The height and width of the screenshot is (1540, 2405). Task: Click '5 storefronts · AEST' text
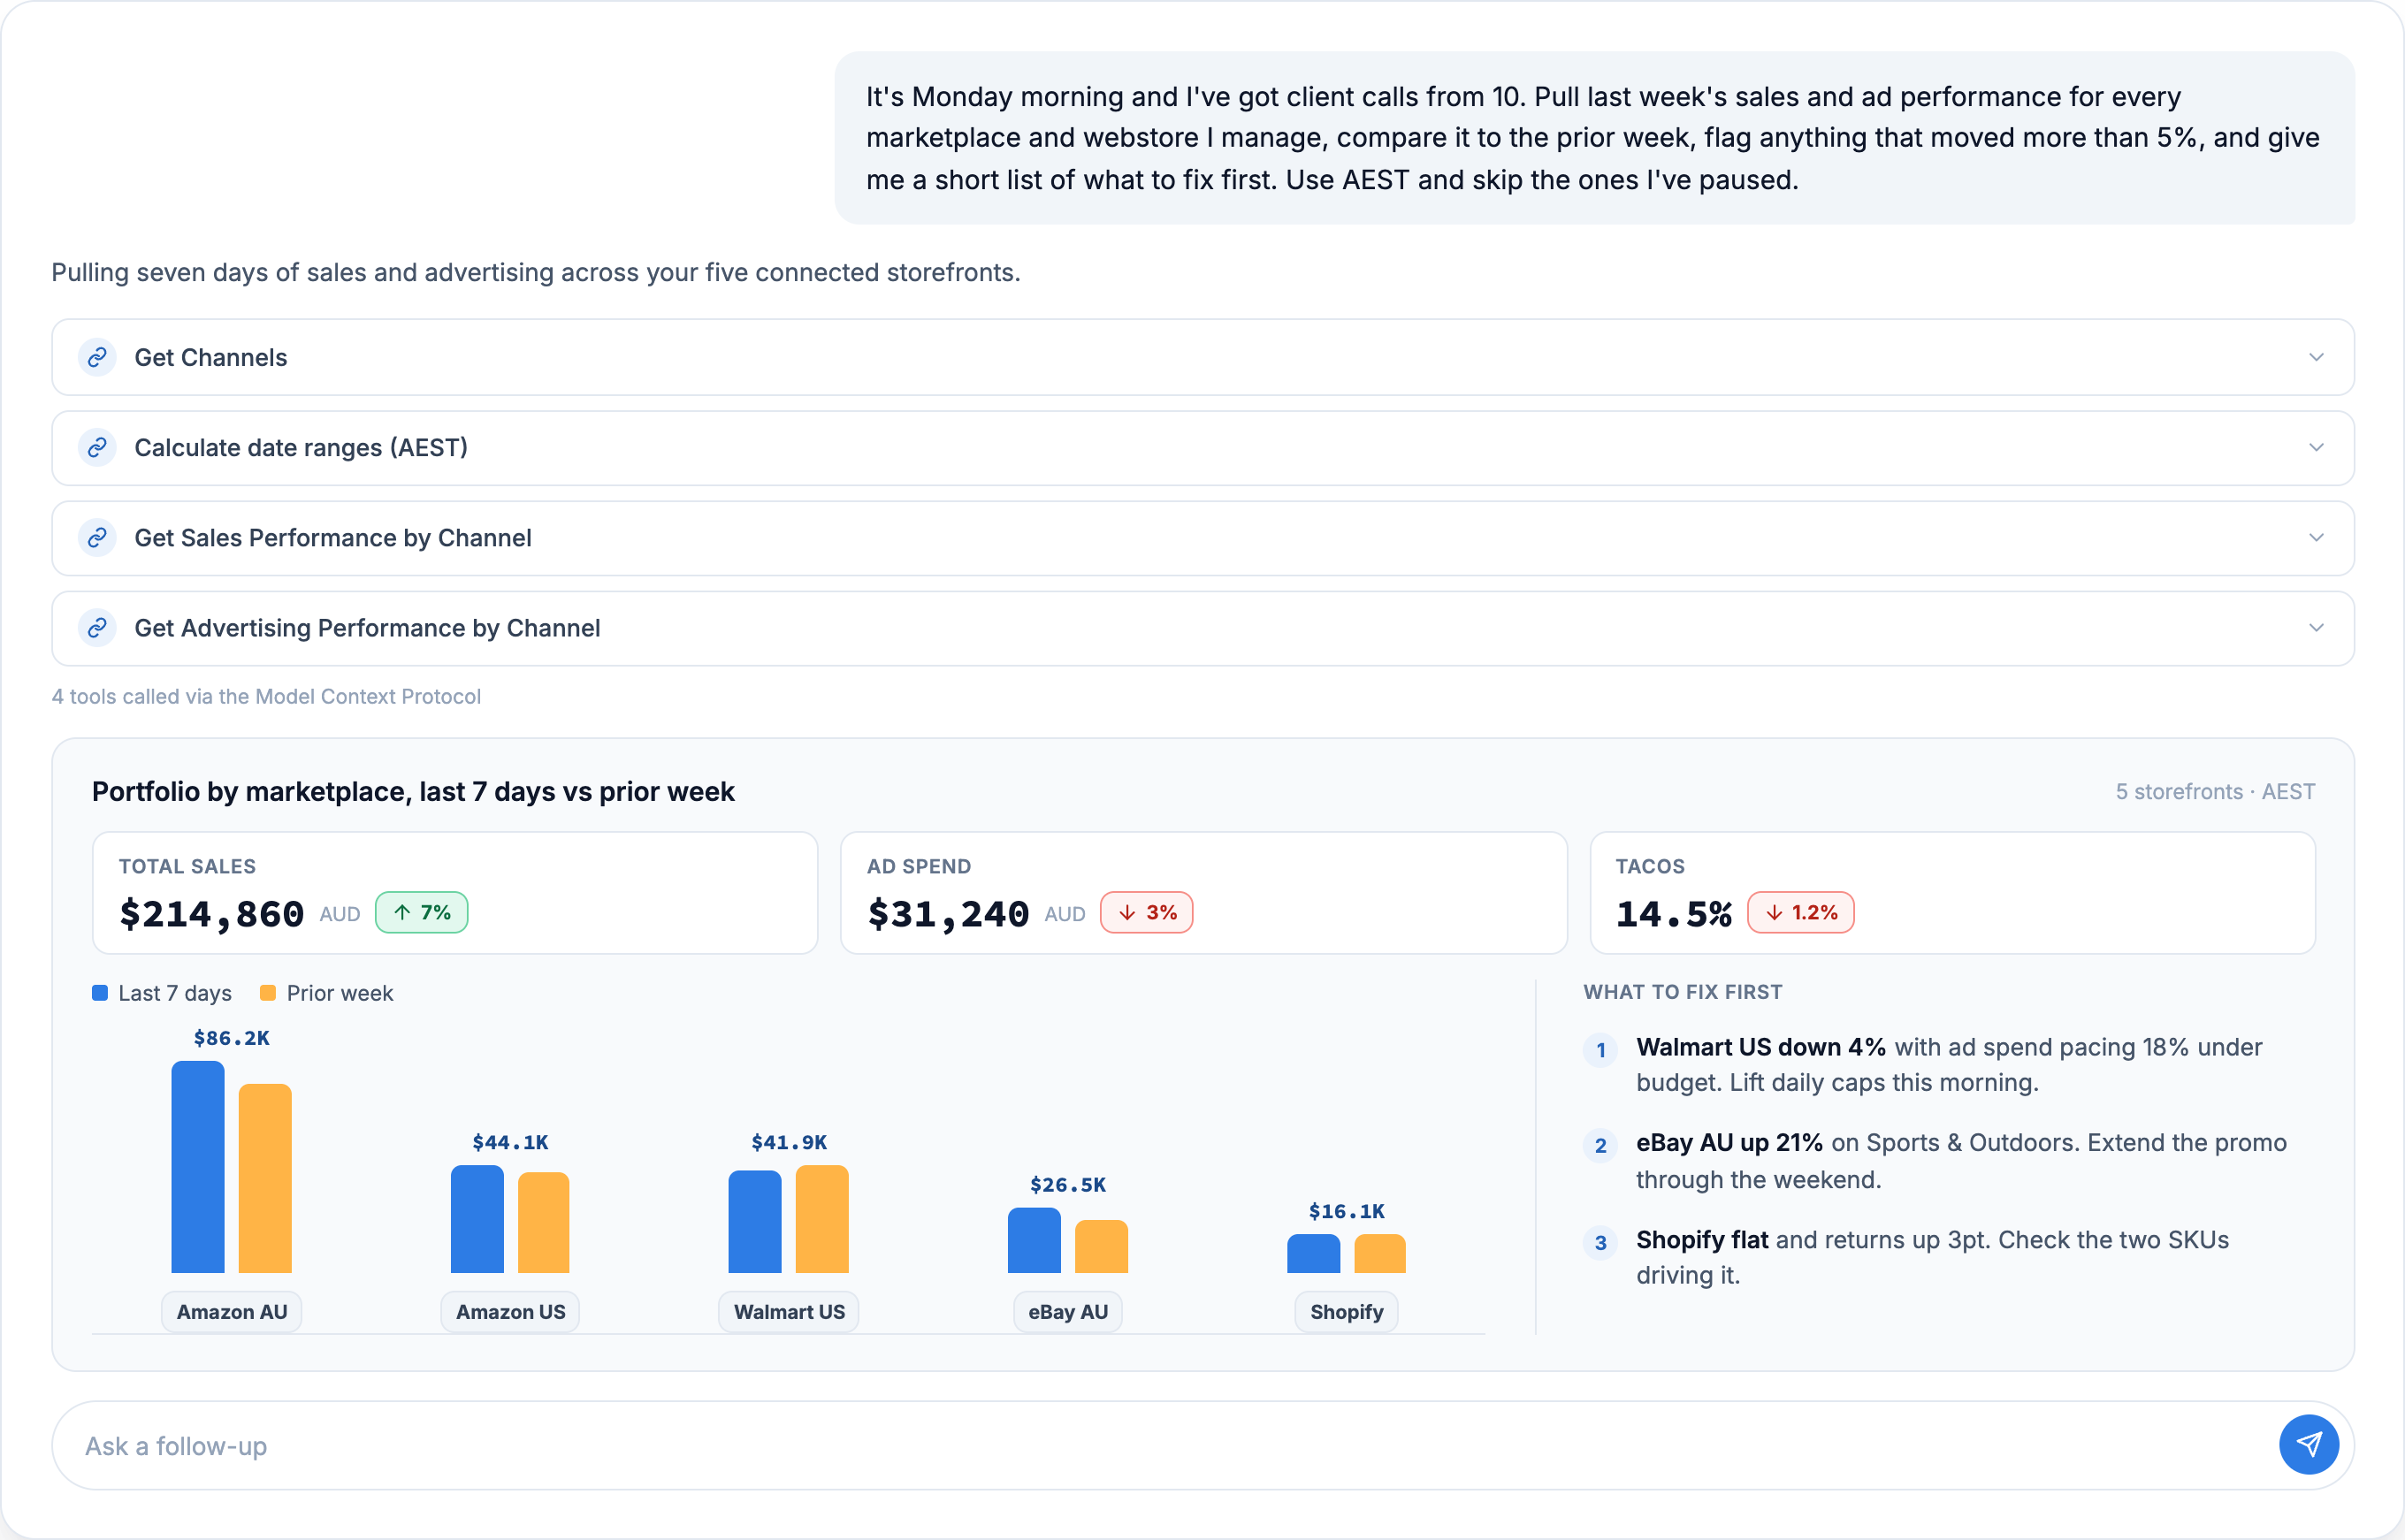point(2214,791)
